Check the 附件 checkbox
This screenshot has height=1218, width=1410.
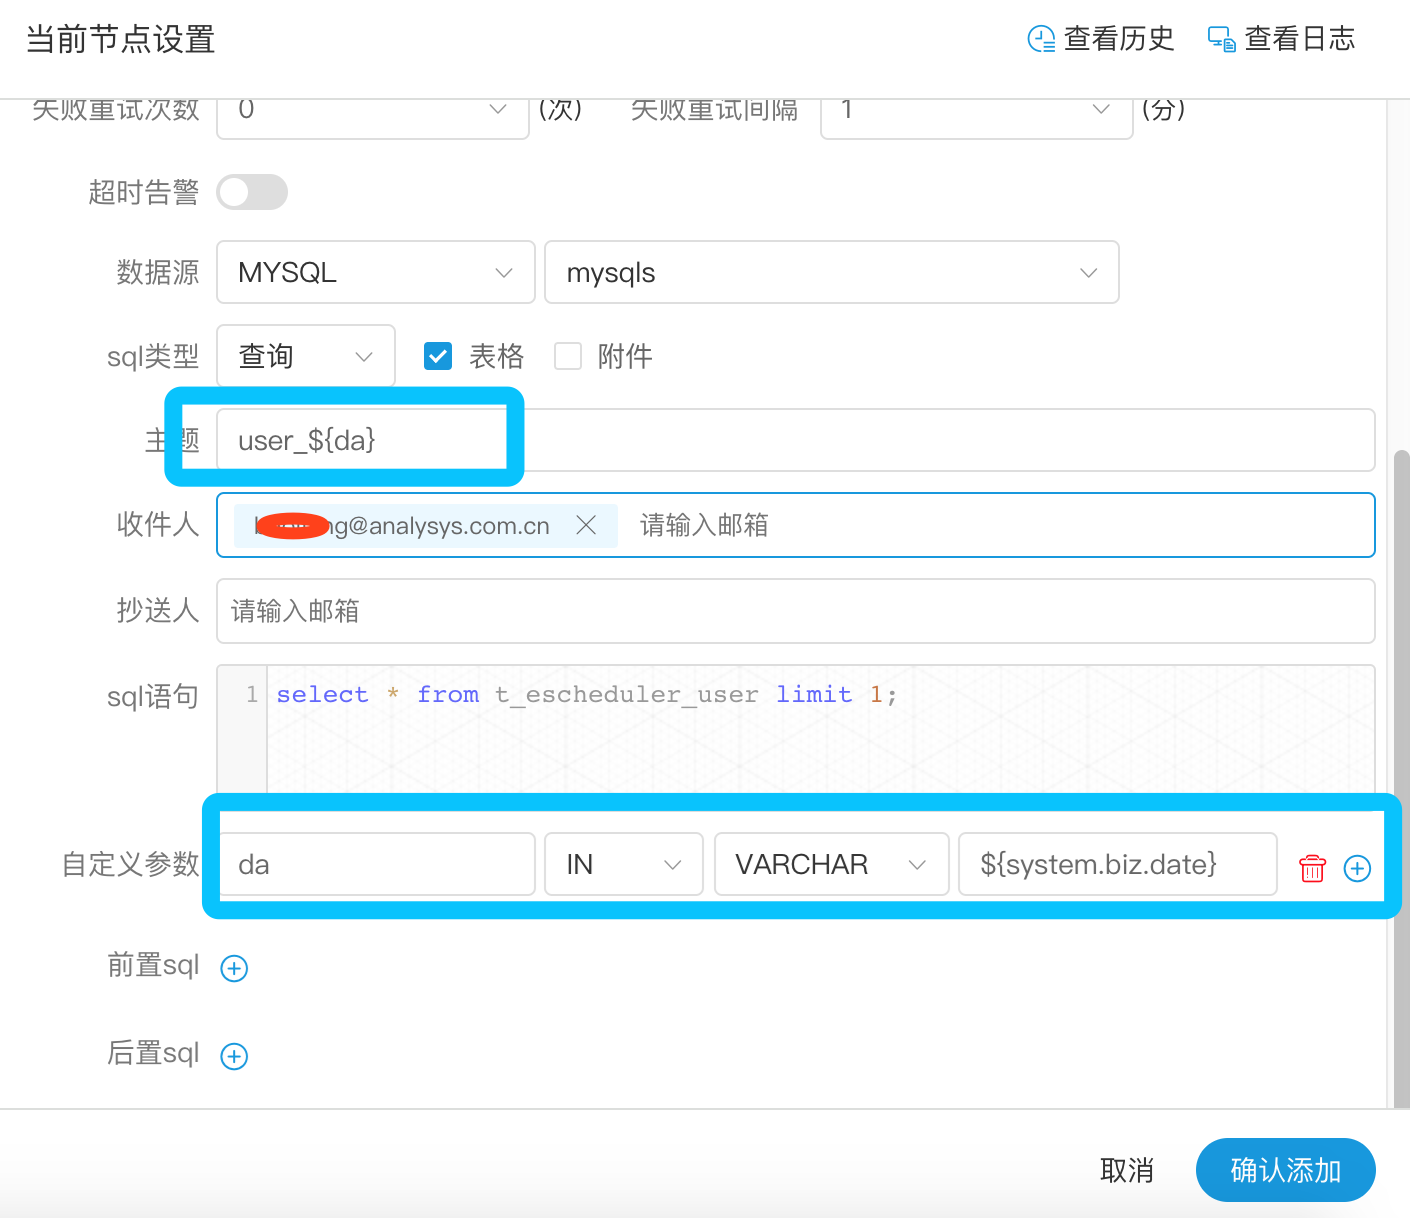point(568,356)
